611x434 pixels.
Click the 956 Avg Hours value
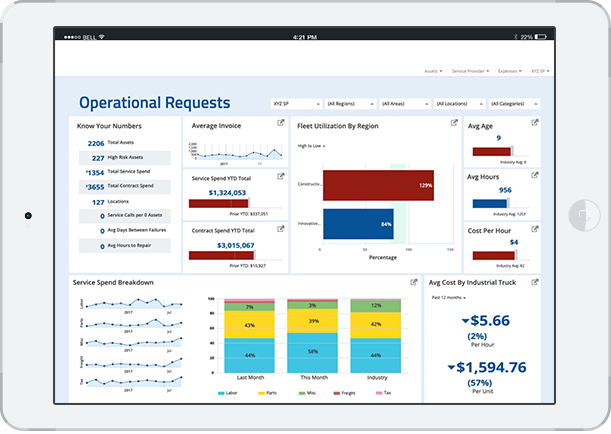505,190
